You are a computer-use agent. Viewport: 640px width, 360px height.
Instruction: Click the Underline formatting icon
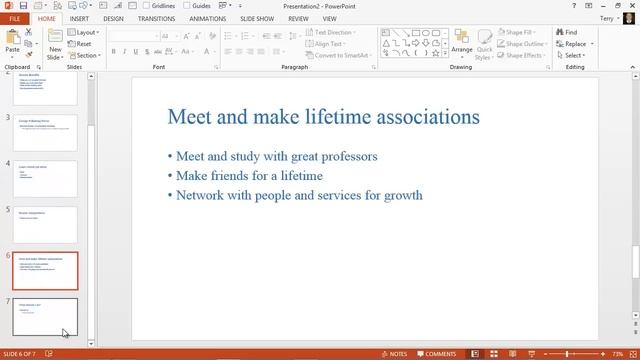point(136,51)
